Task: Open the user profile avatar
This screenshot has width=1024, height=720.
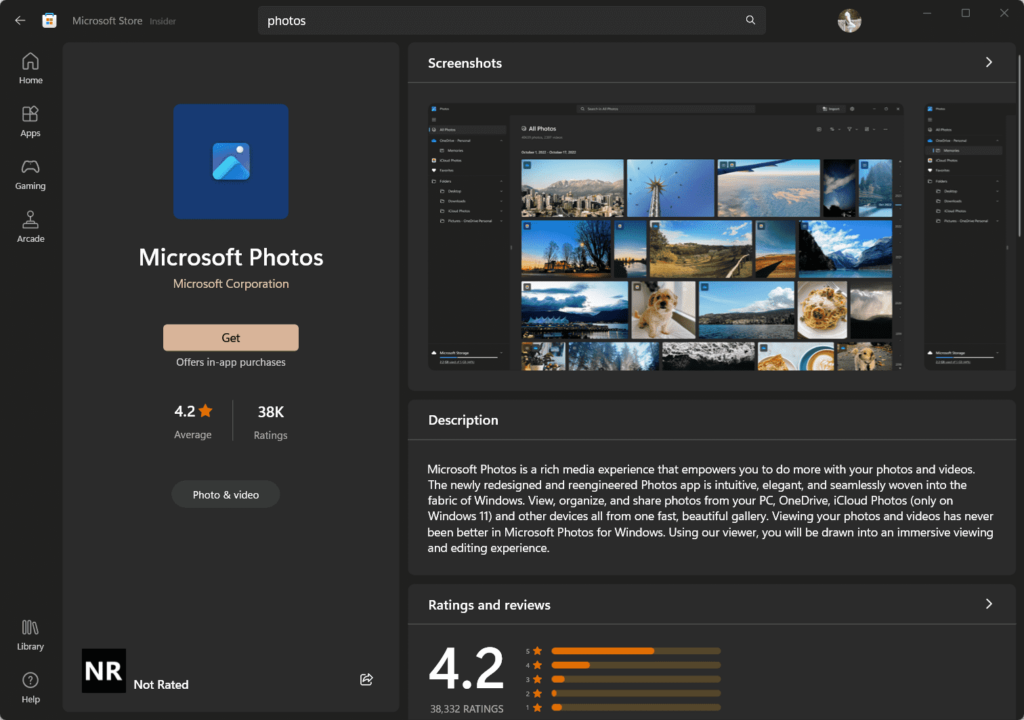Action: click(x=849, y=20)
